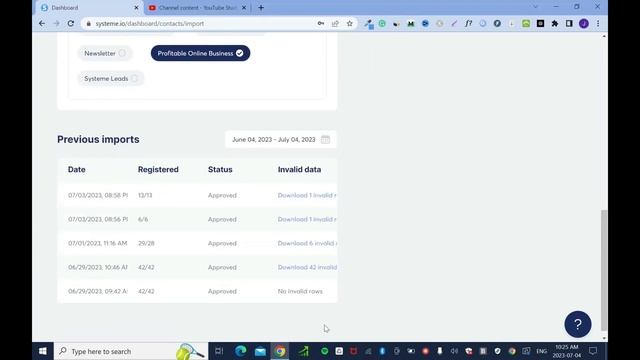Click the share page icon in address bar

pos(335,24)
